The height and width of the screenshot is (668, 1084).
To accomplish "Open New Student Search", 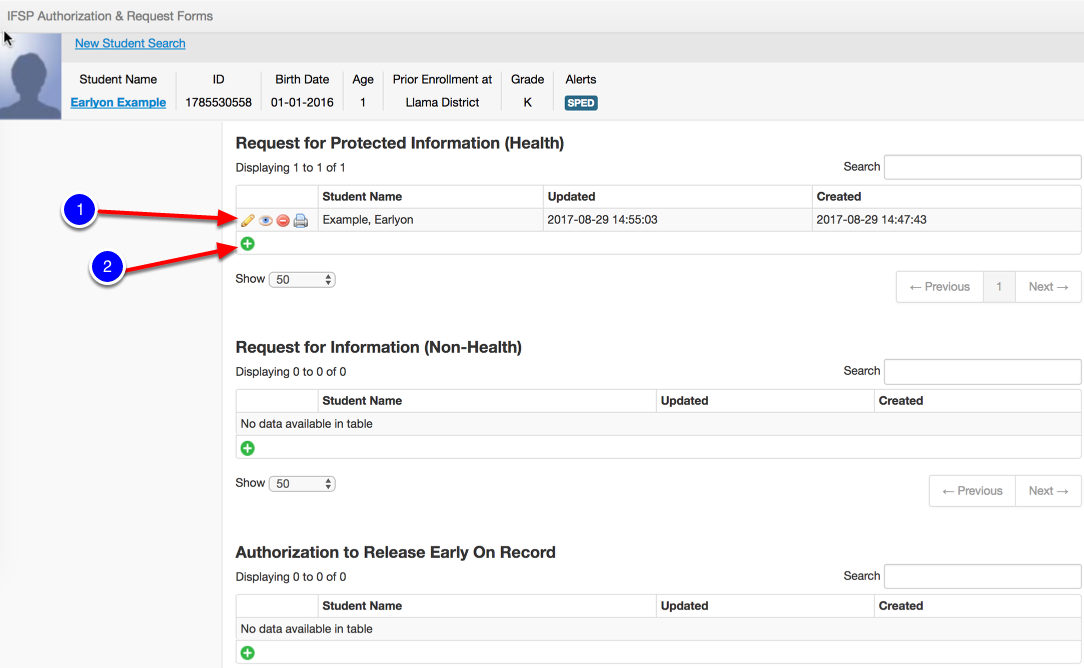I will coord(130,43).
